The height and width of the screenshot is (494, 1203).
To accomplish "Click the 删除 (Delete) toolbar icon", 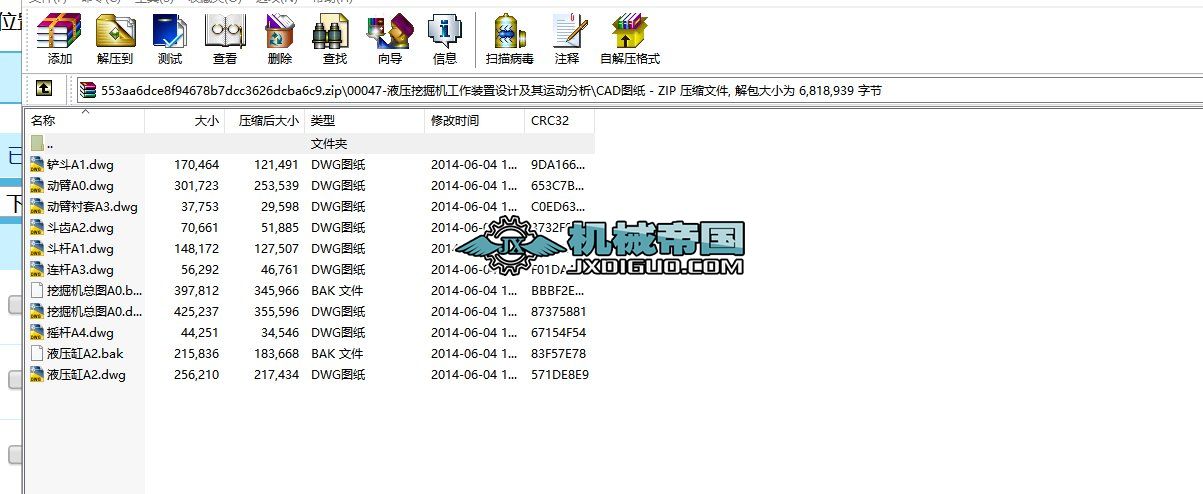I will pos(280,40).
